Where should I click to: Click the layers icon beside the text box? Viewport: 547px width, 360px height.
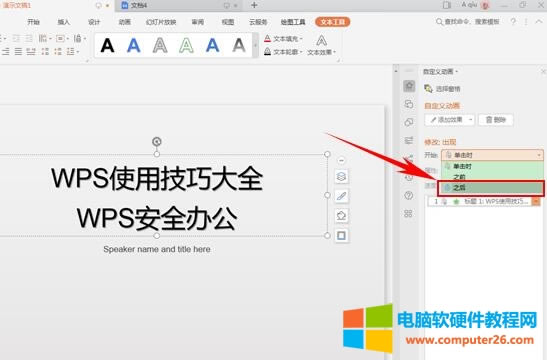coord(341,177)
